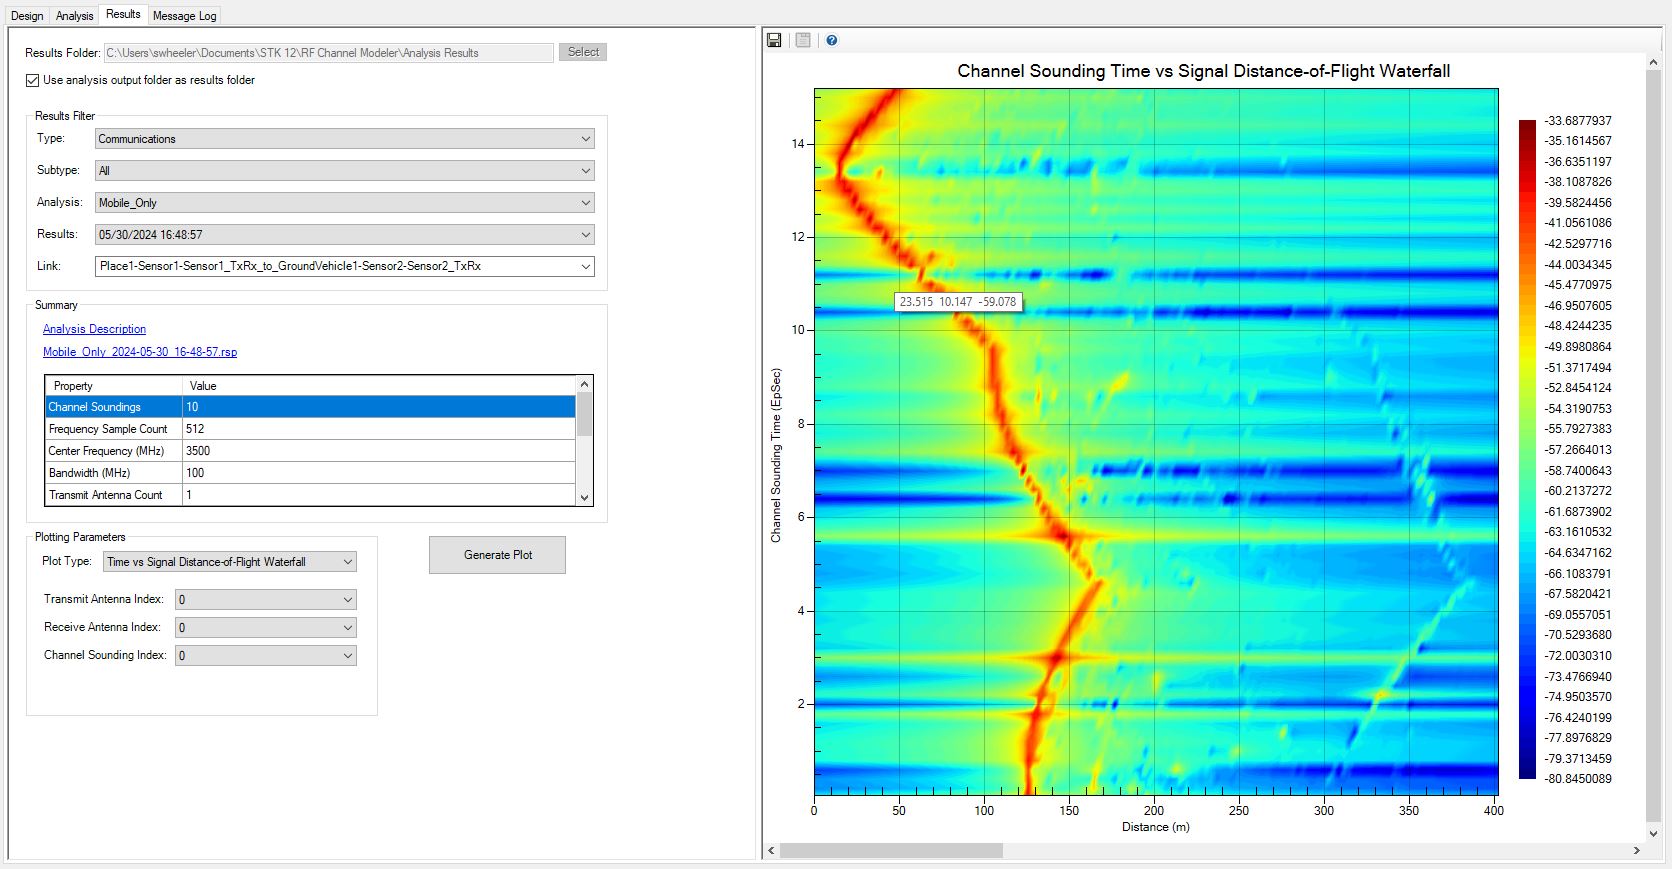Click property table scroll down arrow

585,497
